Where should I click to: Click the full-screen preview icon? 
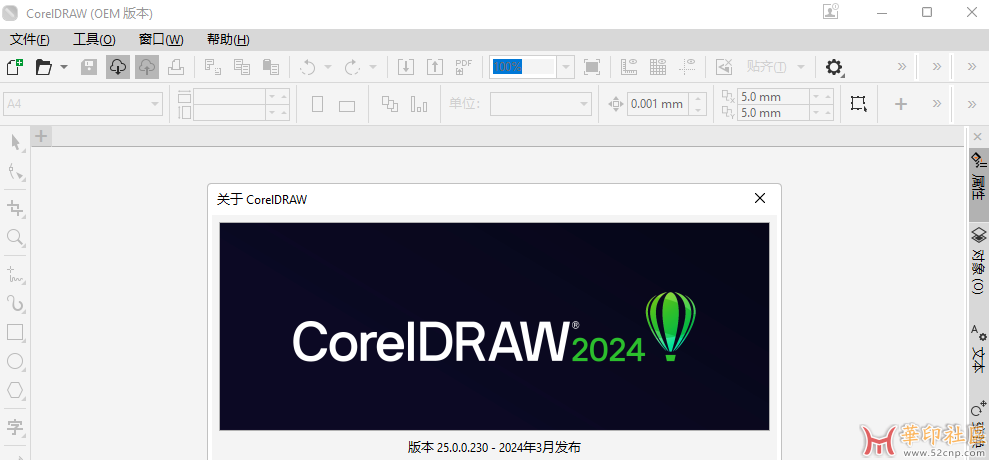592,67
